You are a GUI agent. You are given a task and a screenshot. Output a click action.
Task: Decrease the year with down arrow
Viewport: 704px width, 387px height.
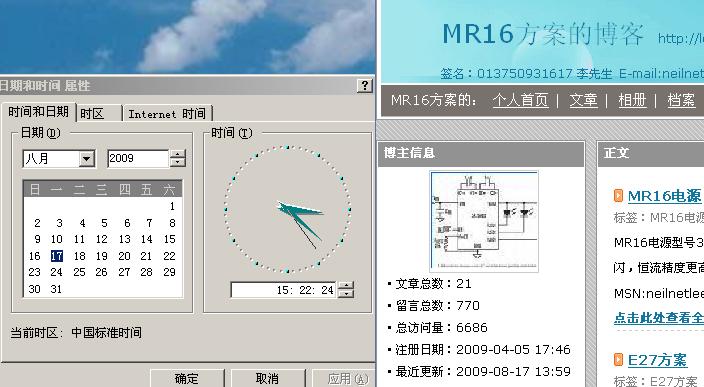click(x=178, y=163)
